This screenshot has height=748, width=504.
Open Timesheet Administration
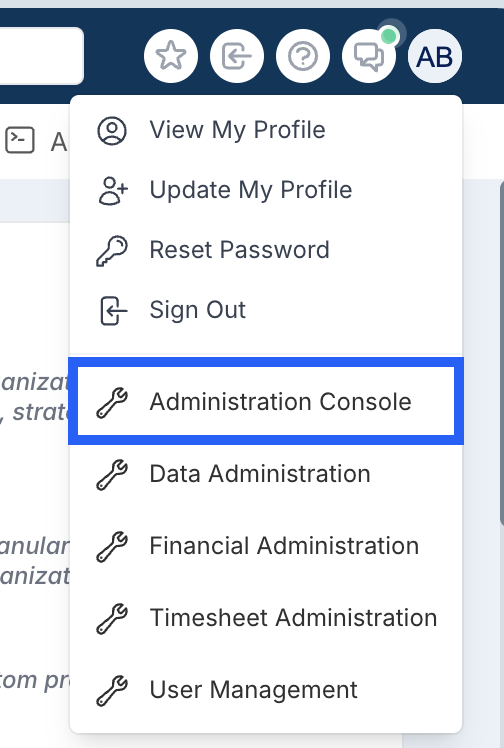click(266, 618)
